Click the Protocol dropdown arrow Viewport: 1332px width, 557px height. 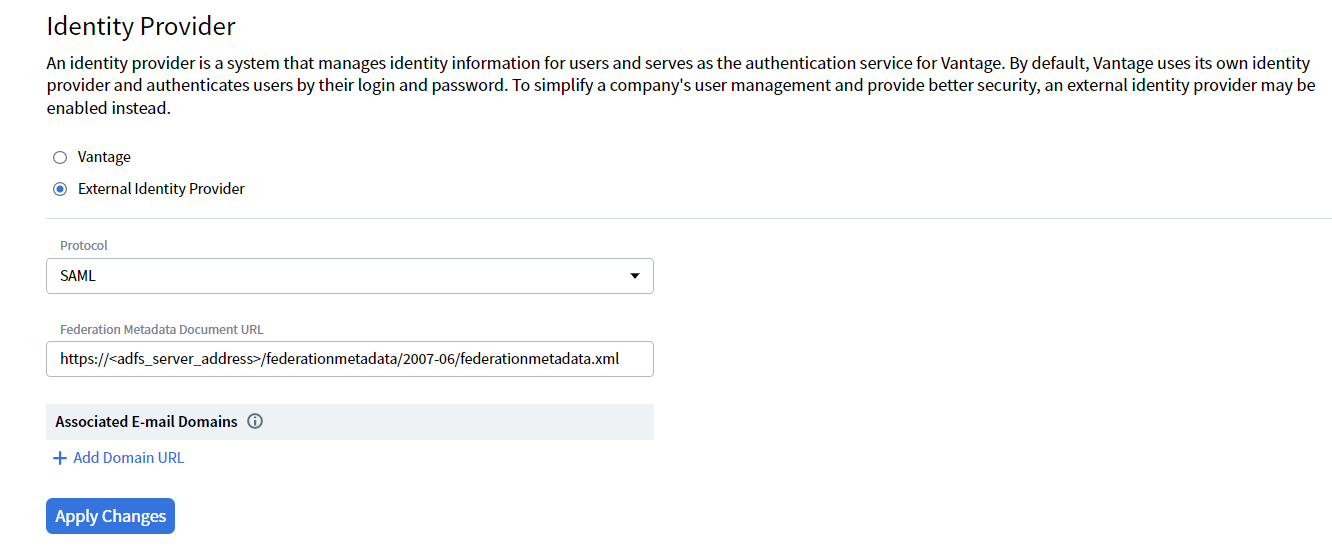[635, 276]
